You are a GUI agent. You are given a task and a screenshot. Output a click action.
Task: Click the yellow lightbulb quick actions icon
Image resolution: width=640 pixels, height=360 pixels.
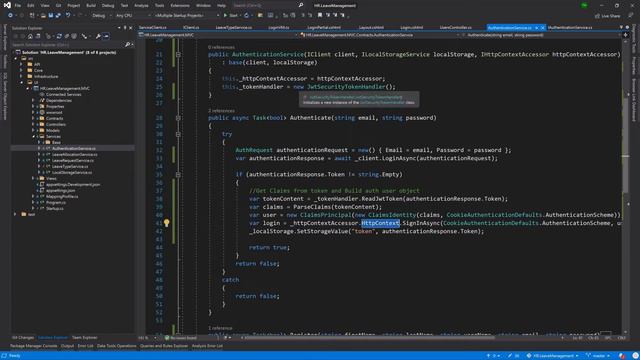coord(167,223)
